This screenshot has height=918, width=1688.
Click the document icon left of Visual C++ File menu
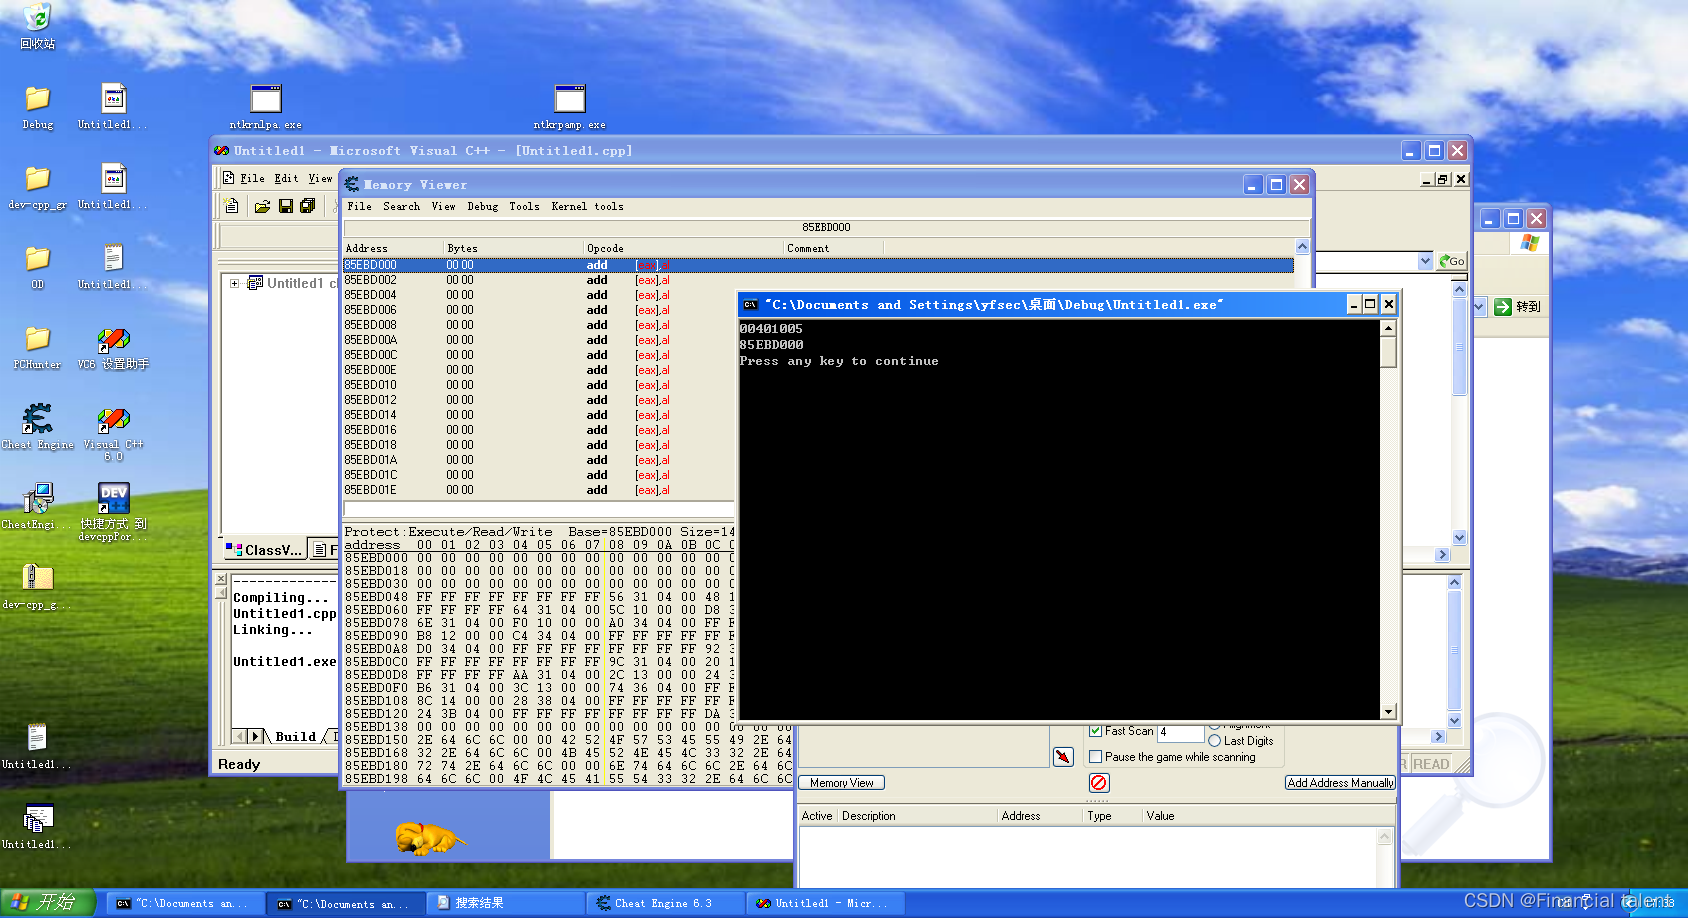click(228, 178)
